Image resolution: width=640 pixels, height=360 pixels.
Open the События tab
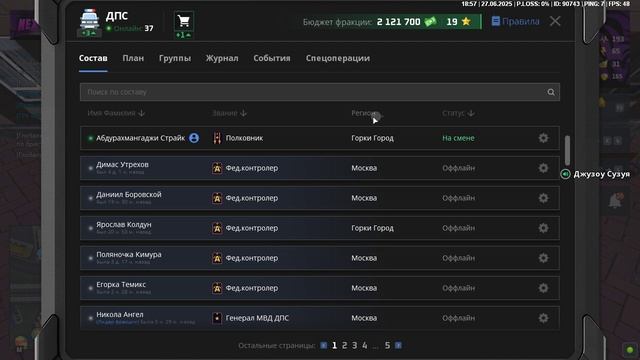tap(272, 58)
